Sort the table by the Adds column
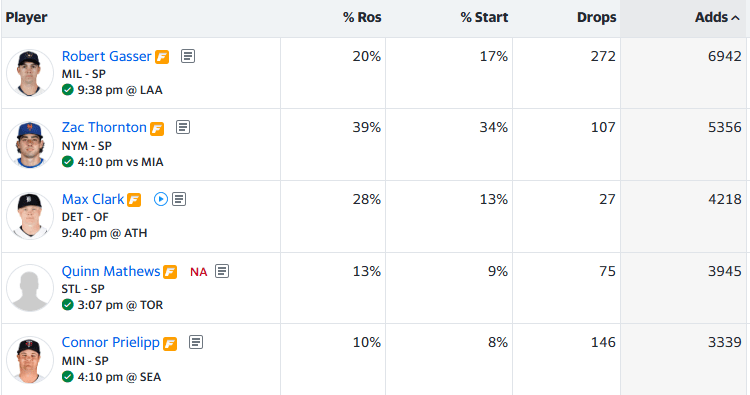Screen dimensions: 750x395 (717, 18)
